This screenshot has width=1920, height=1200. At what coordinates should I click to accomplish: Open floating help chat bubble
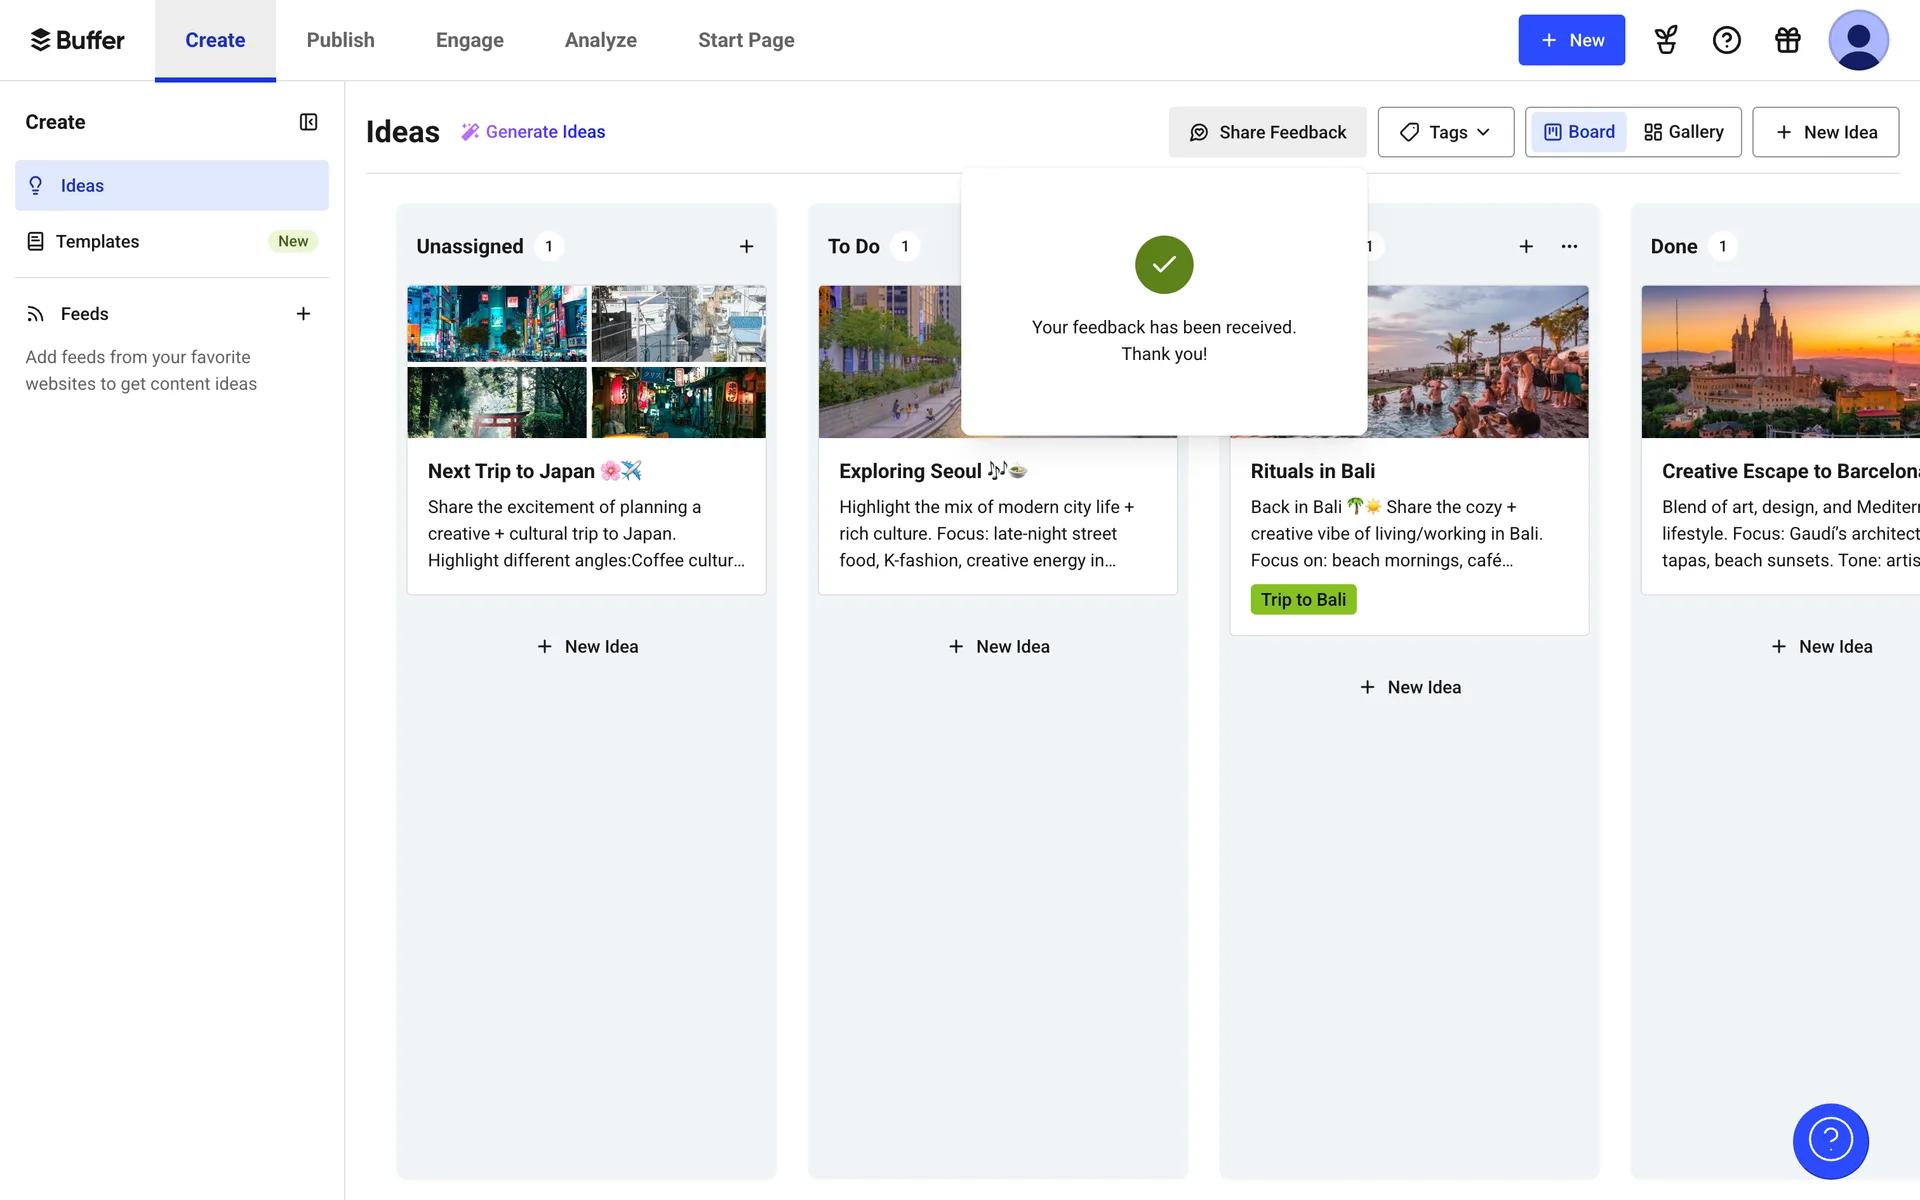pyautogui.click(x=1830, y=1140)
